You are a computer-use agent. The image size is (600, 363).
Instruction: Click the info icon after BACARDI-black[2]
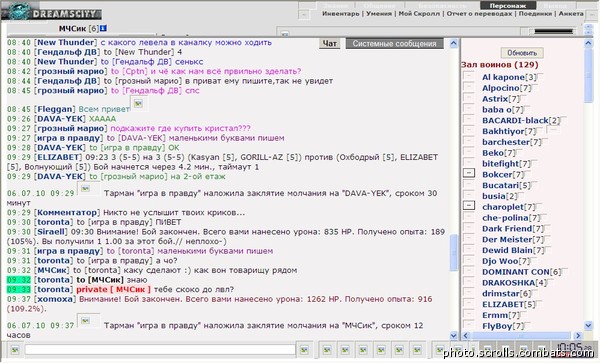coord(563,120)
